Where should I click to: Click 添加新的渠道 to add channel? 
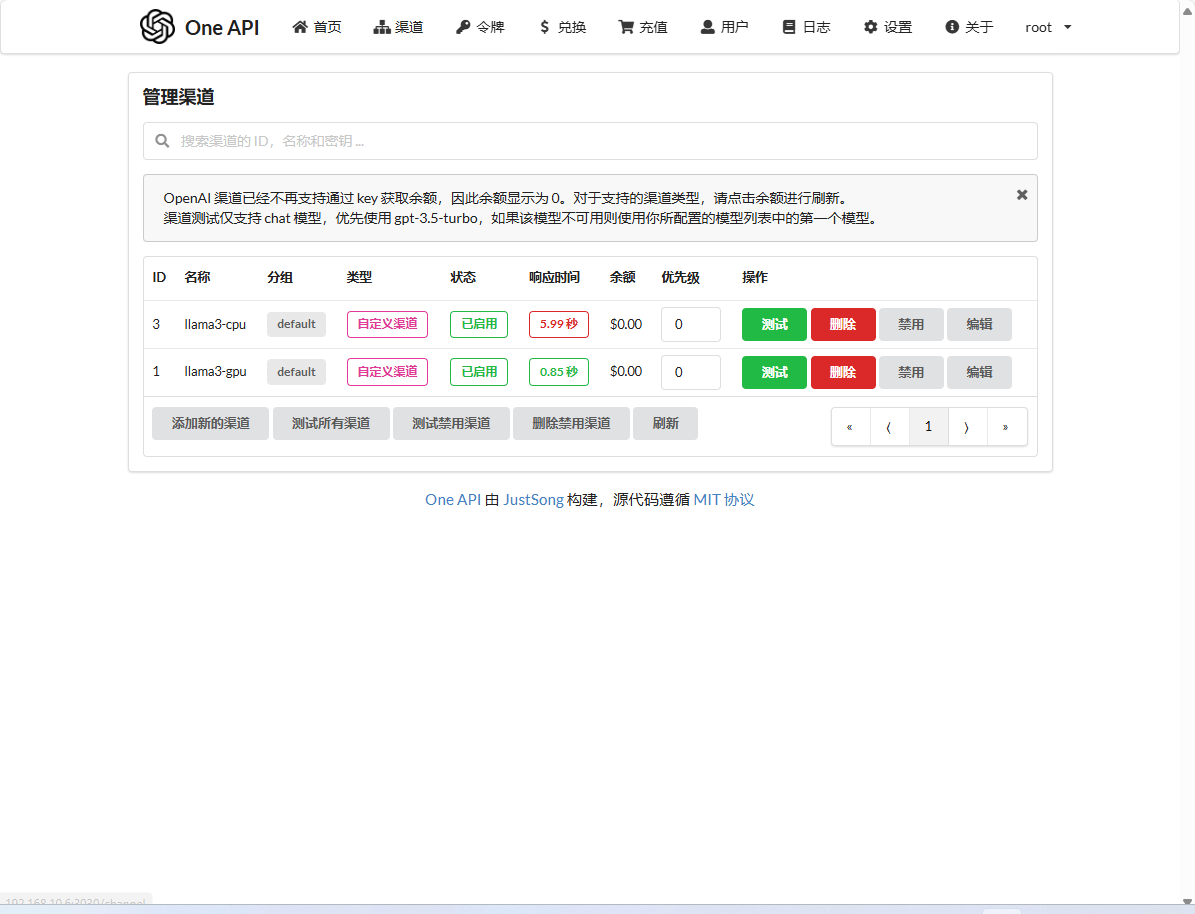point(210,423)
